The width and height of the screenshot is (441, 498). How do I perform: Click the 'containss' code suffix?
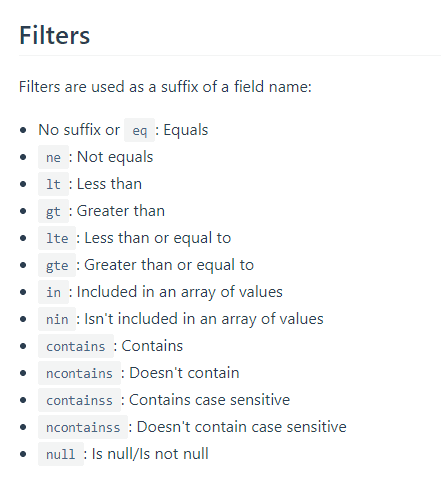click(79, 400)
